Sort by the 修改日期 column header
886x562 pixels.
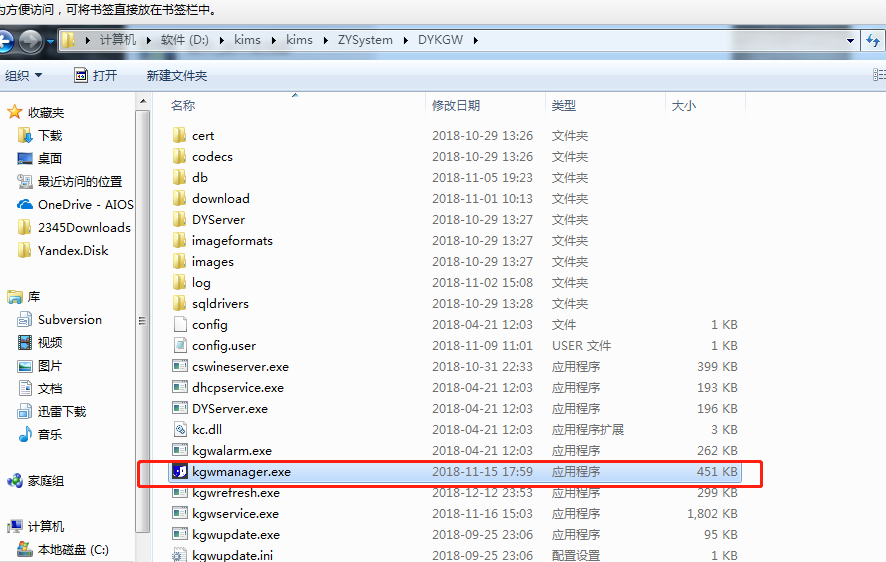(x=455, y=106)
